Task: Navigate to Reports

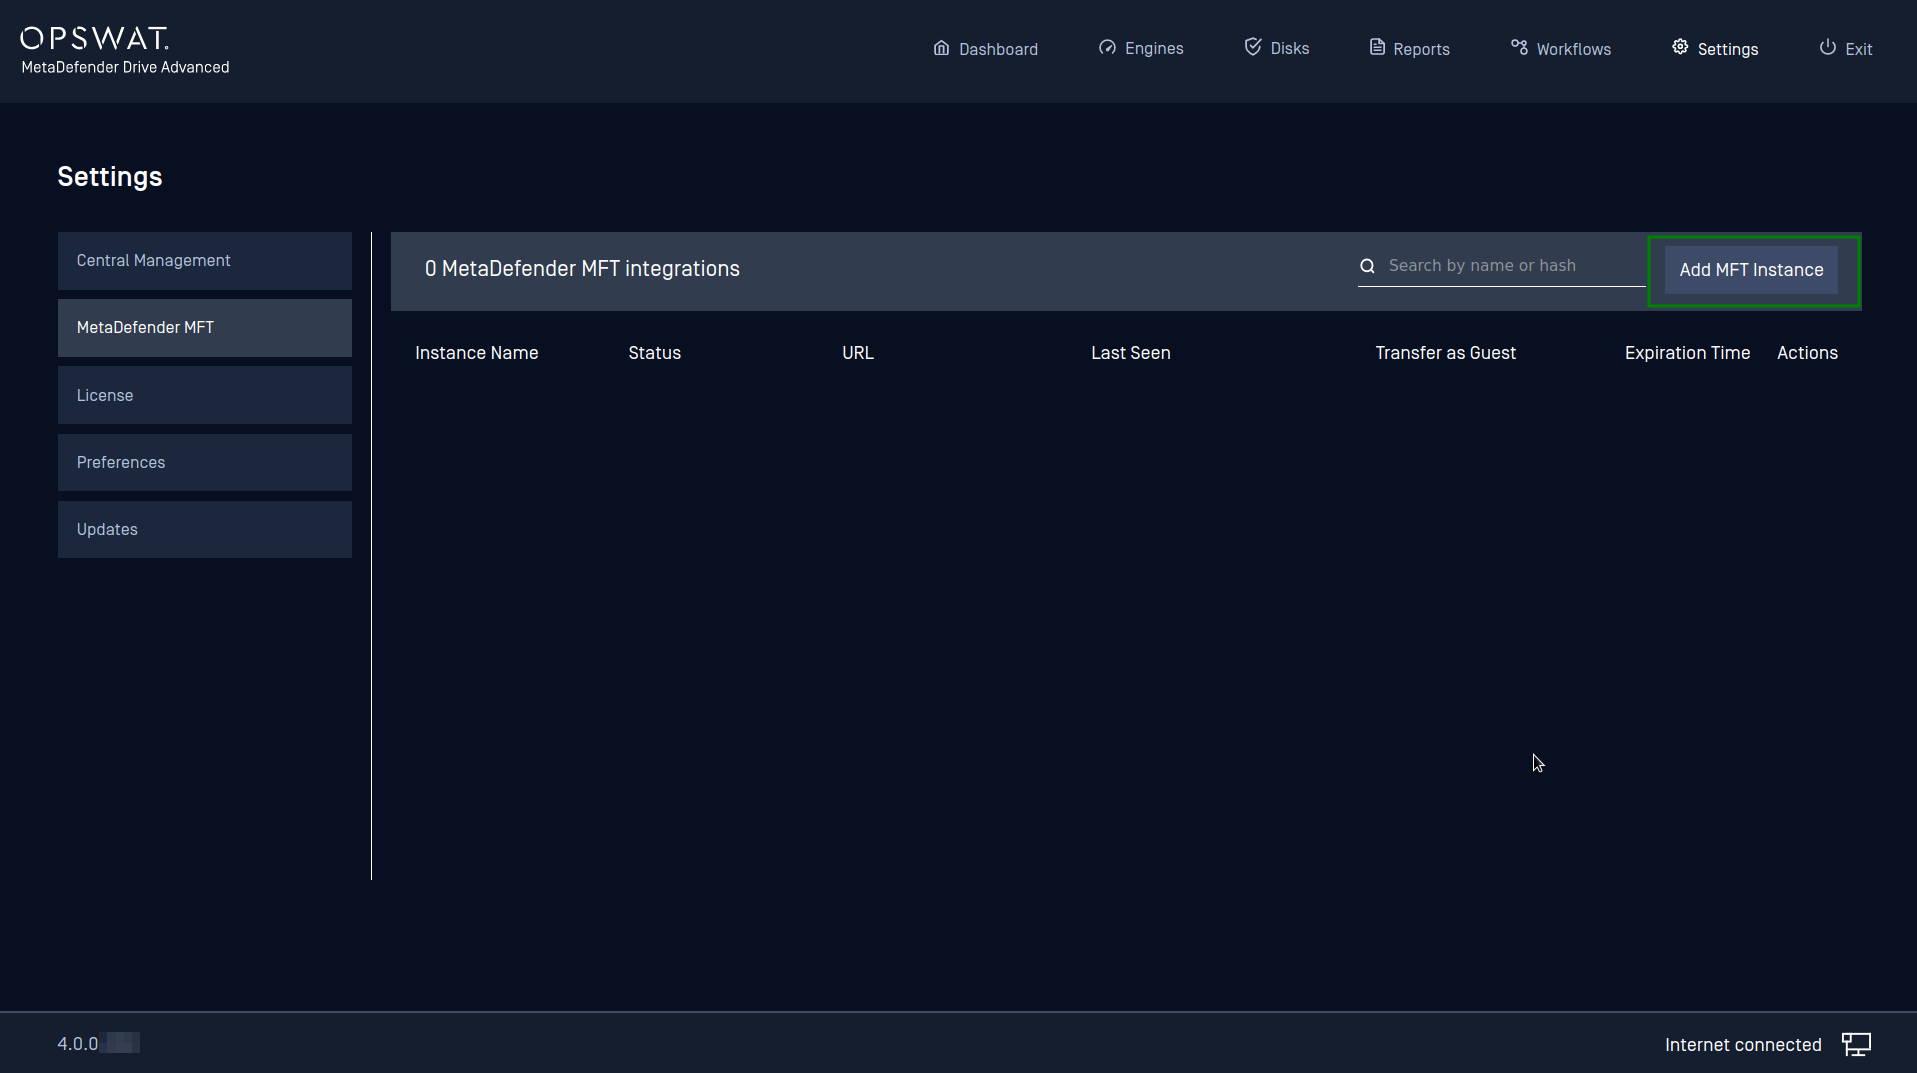Action: tap(1409, 49)
